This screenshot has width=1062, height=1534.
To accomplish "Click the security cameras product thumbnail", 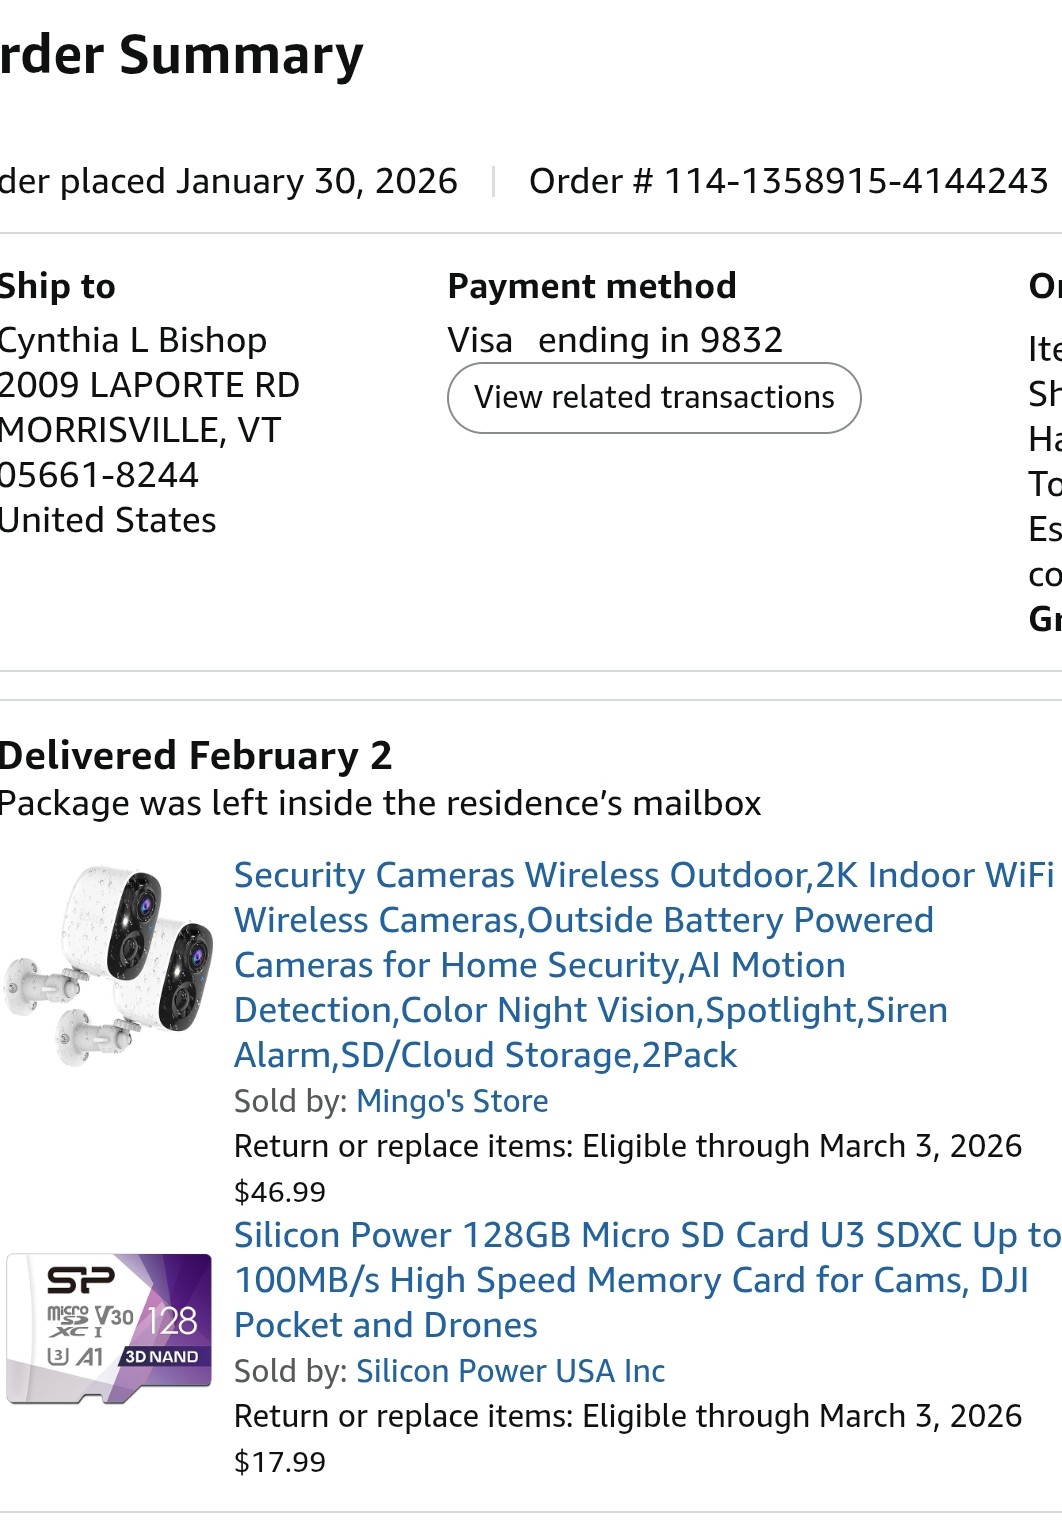I will tap(109, 964).
